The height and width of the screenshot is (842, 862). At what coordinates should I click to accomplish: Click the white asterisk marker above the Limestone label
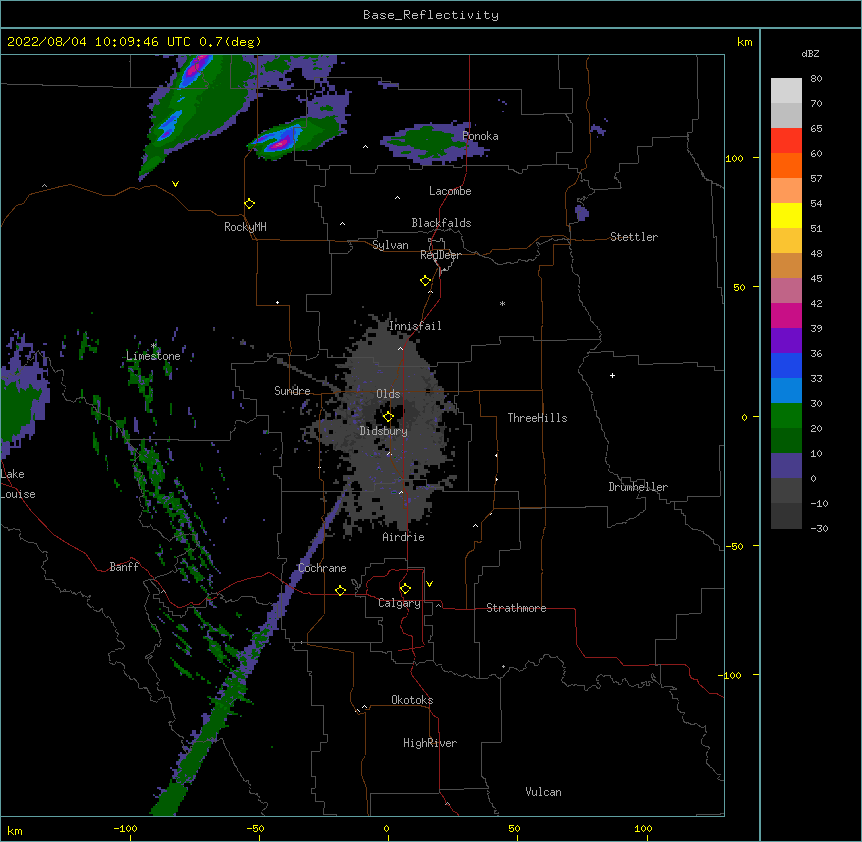[x=154, y=346]
